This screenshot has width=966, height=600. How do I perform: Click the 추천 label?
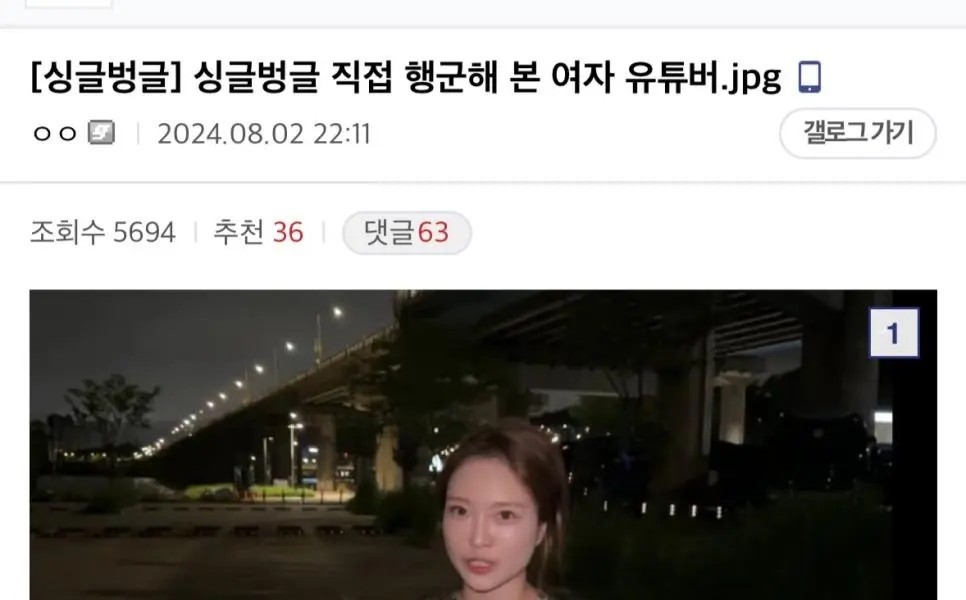click(238, 232)
